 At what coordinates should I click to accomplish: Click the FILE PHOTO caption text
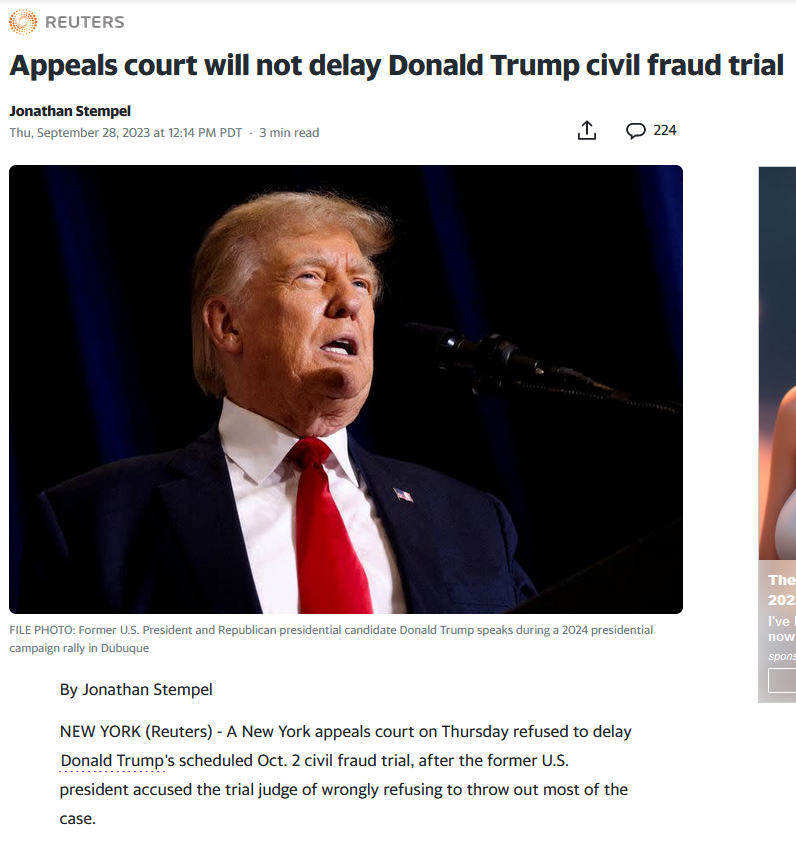(331, 639)
